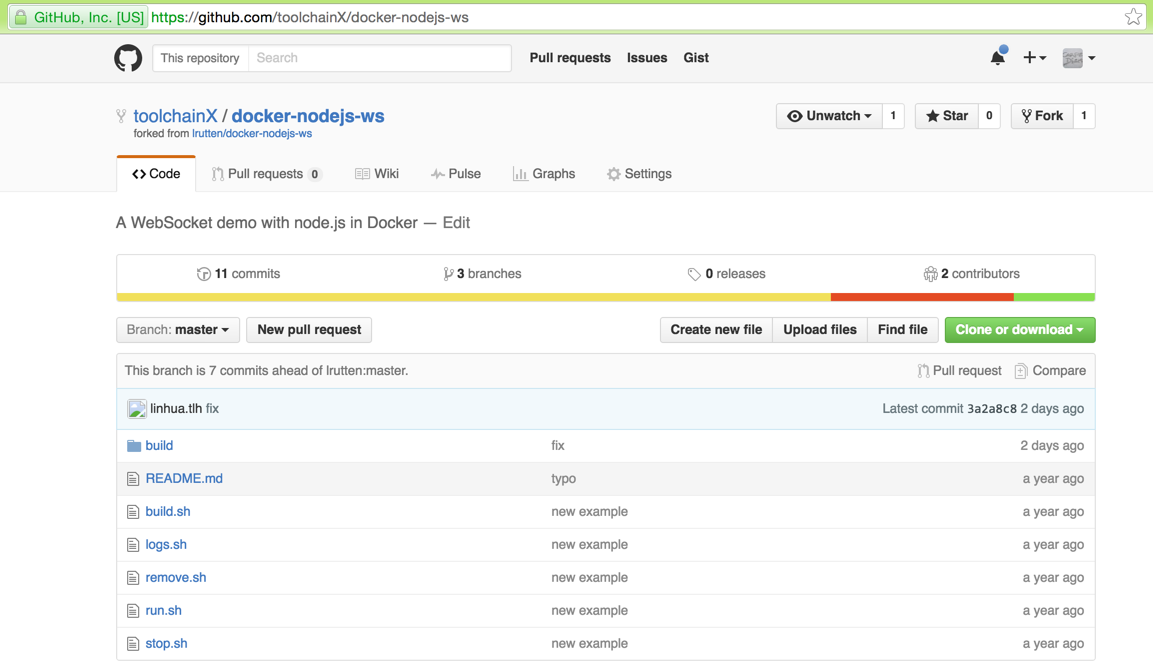The height and width of the screenshot is (668, 1153).
Task: Open latest commit 3a2a8c8
Action: (x=991, y=409)
